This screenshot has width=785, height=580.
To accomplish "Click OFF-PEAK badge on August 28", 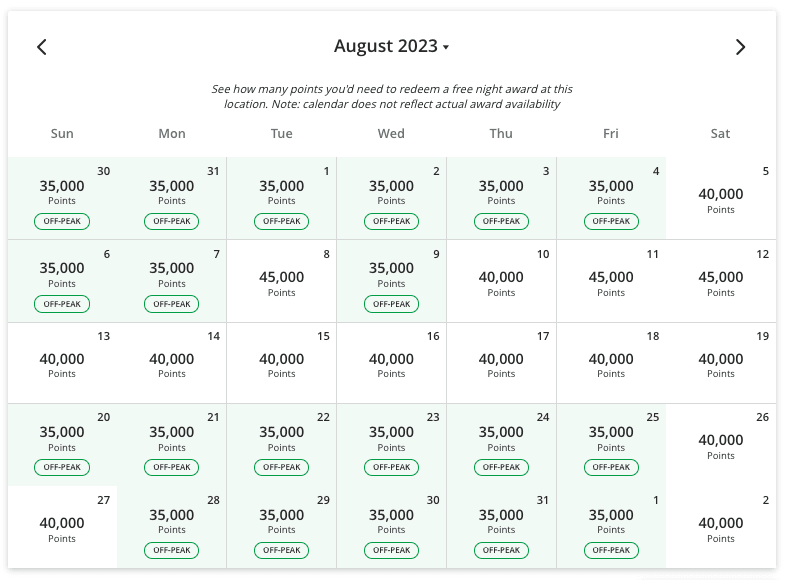I will point(172,550).
